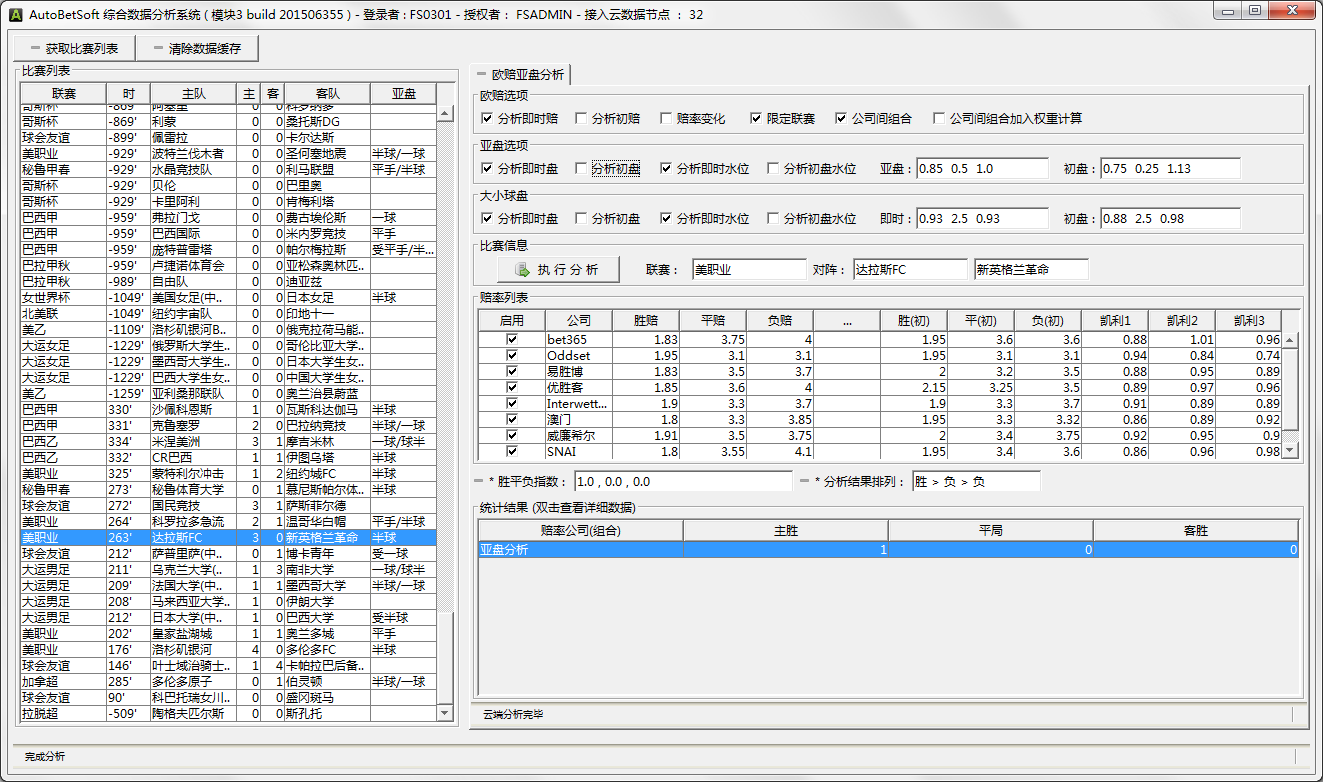Screen dimensions: 1323x782
Task: Uncheck 限定联赛 option
Action: tap(757, 118)
